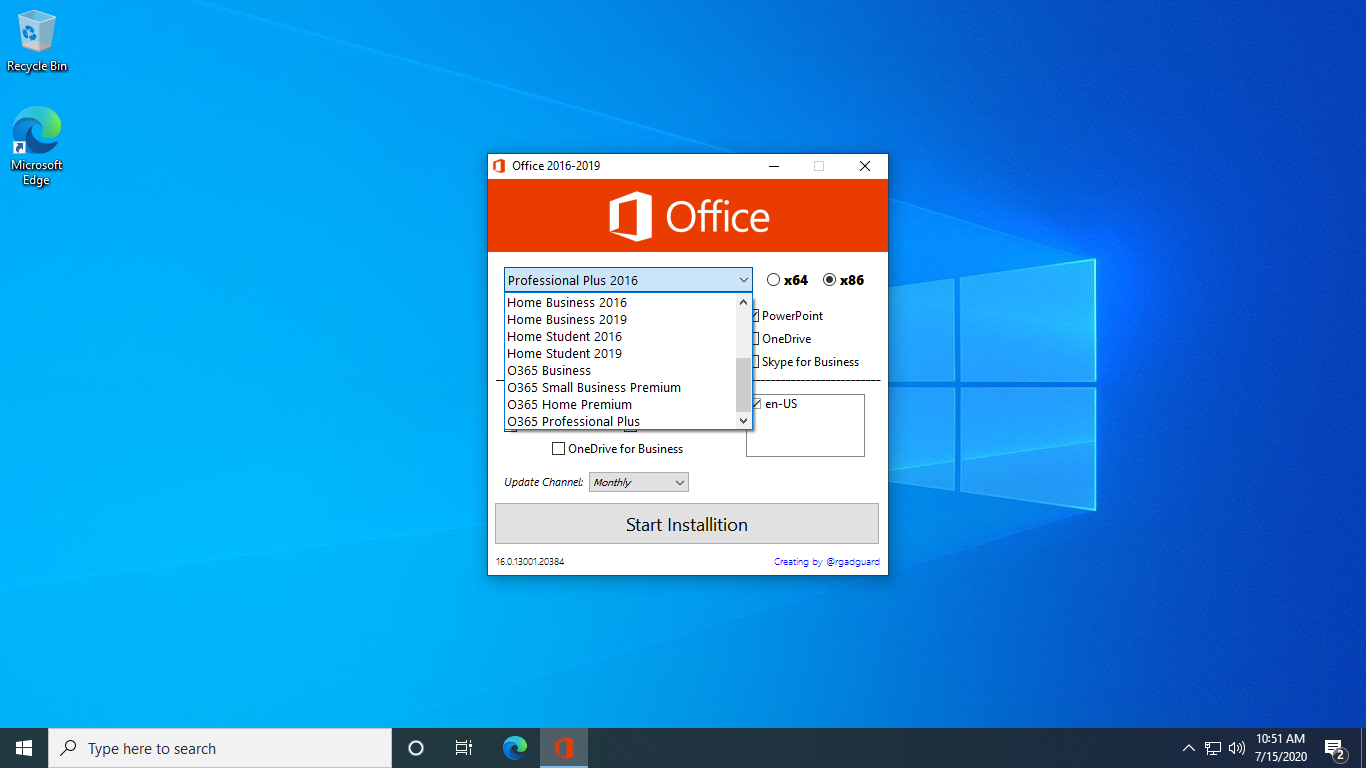Open the Update Channel Monthly dropdown
This screenshot has height=768, width=1366.
tap(639, 482)
